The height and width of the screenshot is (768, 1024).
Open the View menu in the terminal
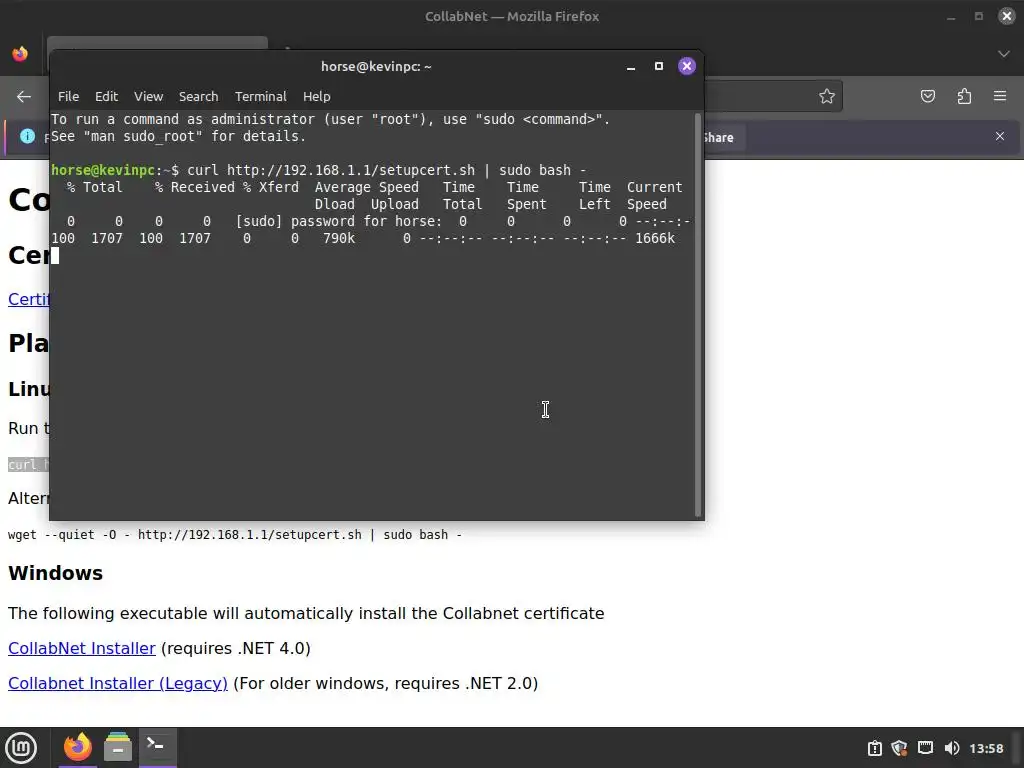148,97
